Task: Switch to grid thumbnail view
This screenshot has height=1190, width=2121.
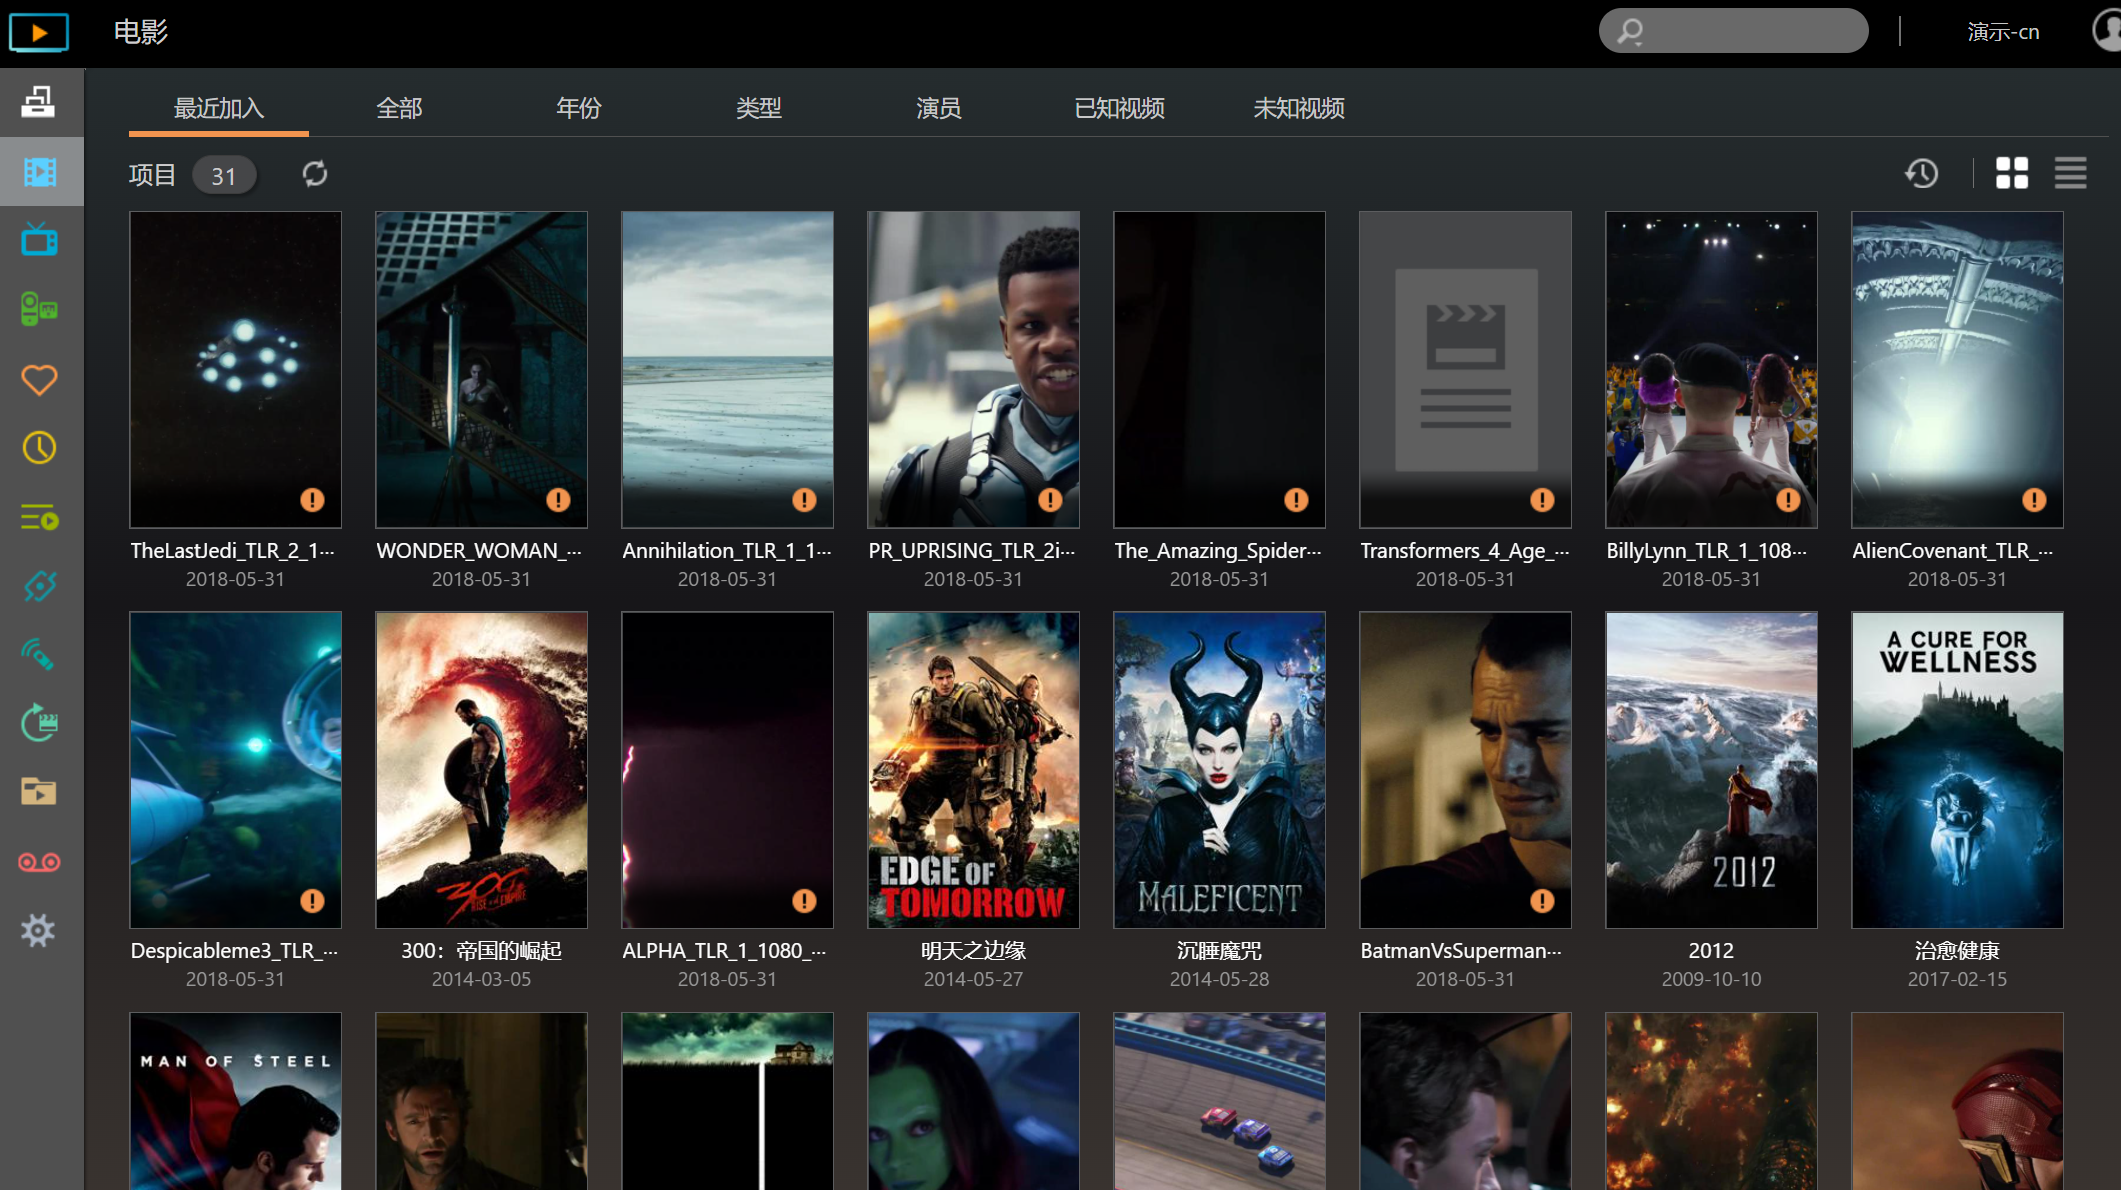Action: click(2012, 173)
